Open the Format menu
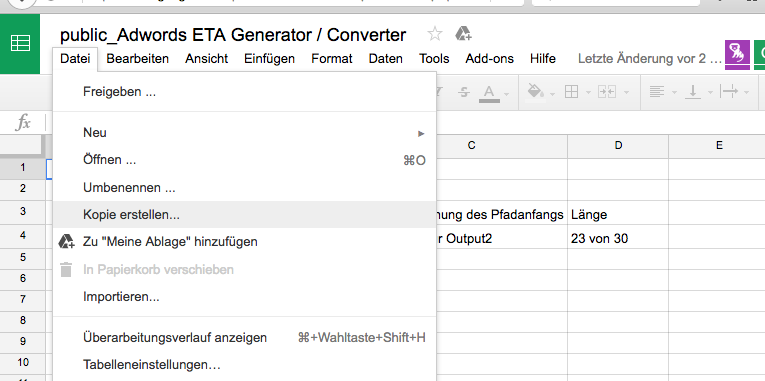 coord(332,59)
